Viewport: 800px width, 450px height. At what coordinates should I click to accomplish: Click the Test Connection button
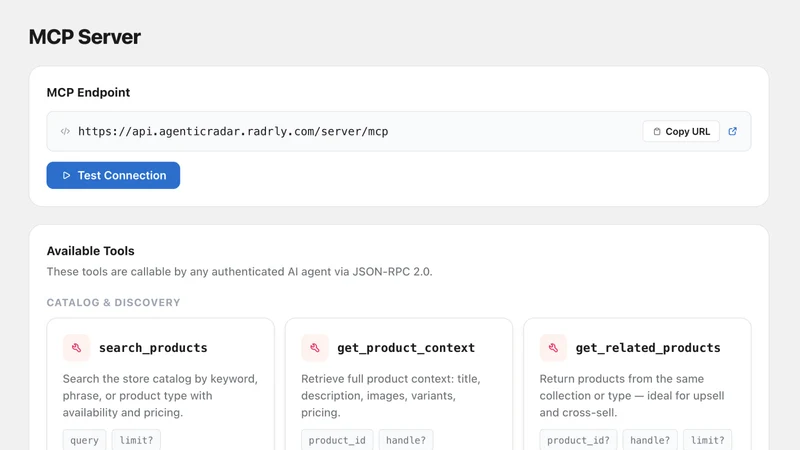point(113,175)
